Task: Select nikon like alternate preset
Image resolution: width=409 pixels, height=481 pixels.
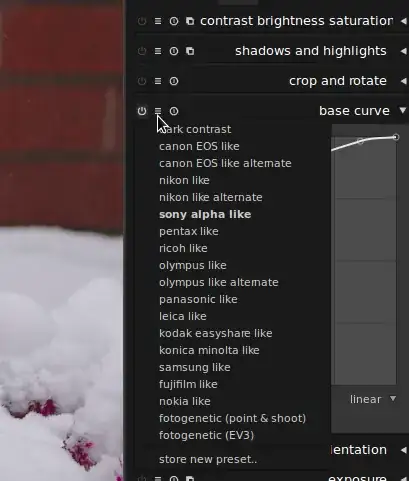Action: pos(211,197)
